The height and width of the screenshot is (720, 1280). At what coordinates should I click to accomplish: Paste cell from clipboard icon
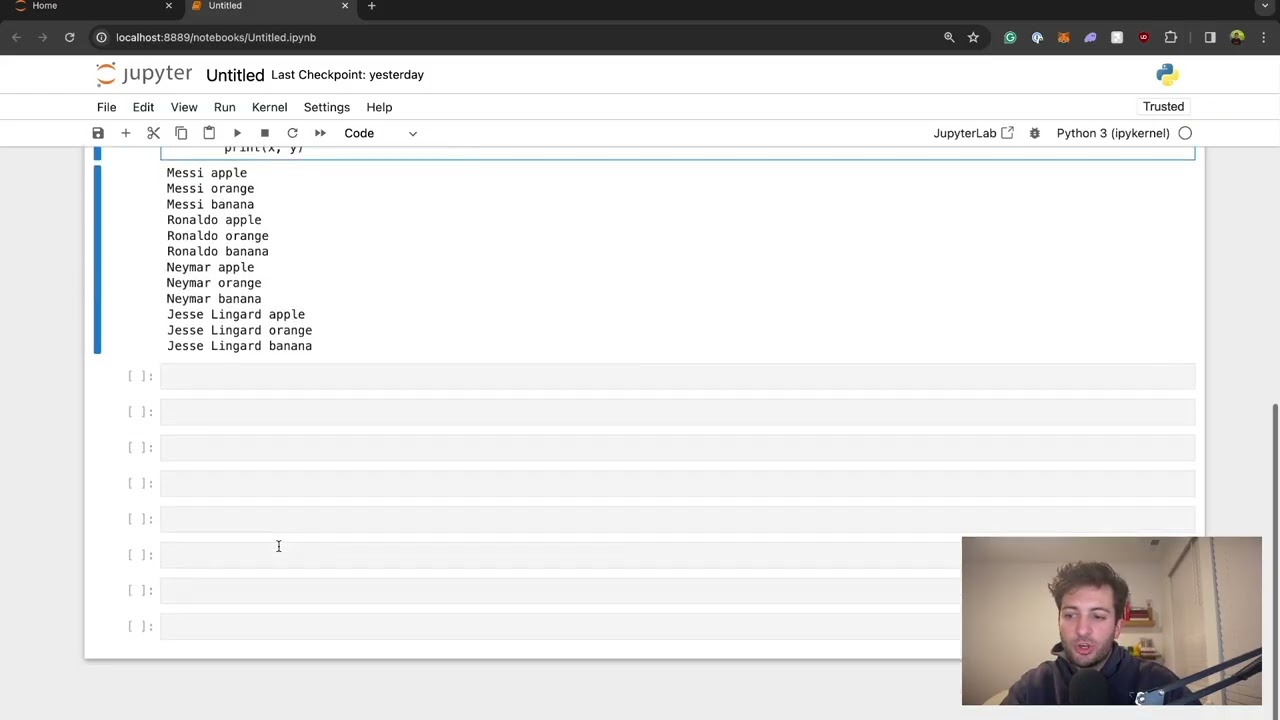pyautogui.click(x=209, y=133)
